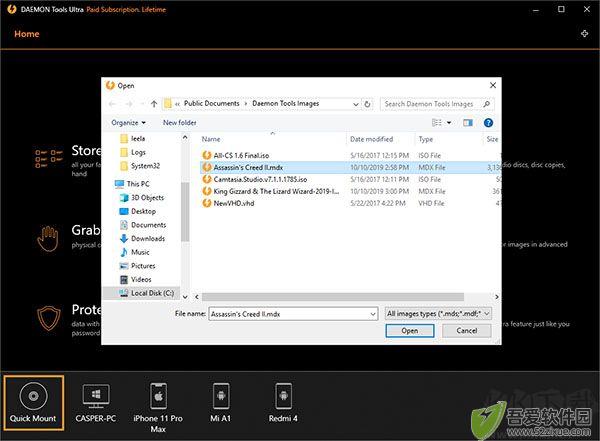Image resolution: width=600 pixels, height=441 pixels.
Task: Click the Cancel button
Action: pos(466,331)
